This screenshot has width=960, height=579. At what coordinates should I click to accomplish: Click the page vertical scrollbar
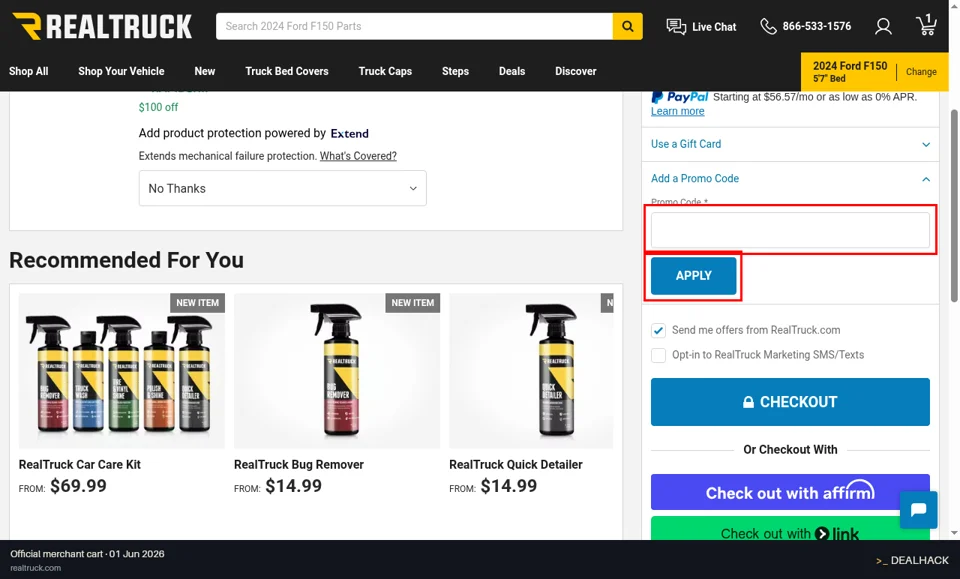pyautogui.click(x=954, y=206)
